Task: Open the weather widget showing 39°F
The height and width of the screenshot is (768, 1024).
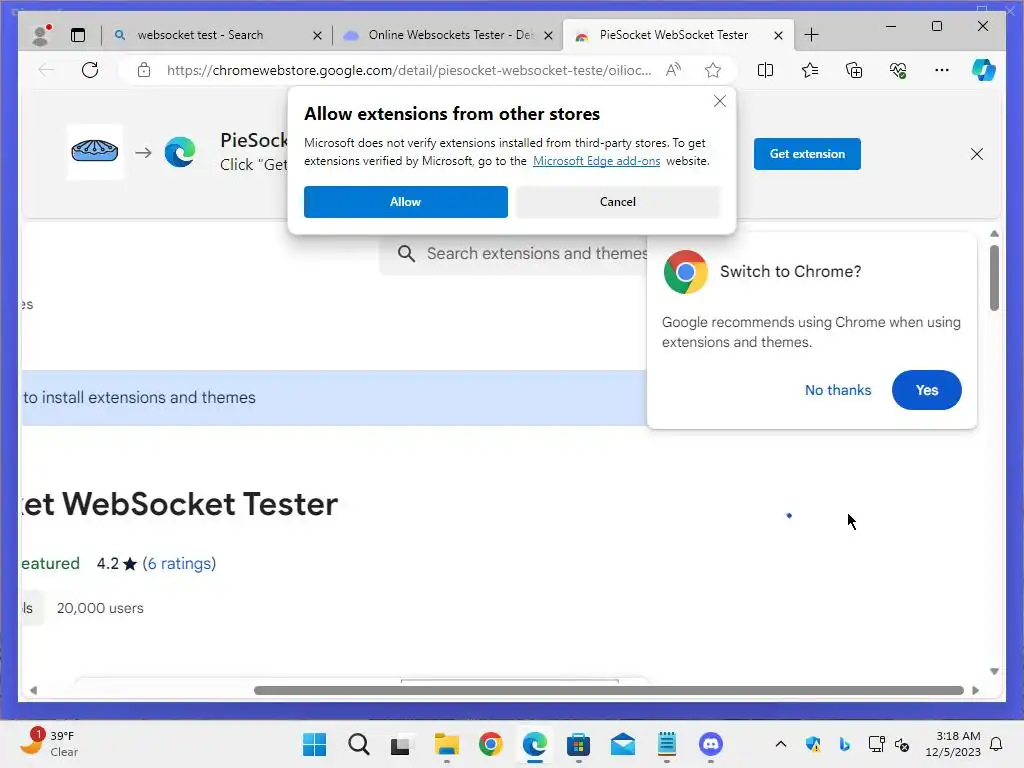Action: coord(48,743)
